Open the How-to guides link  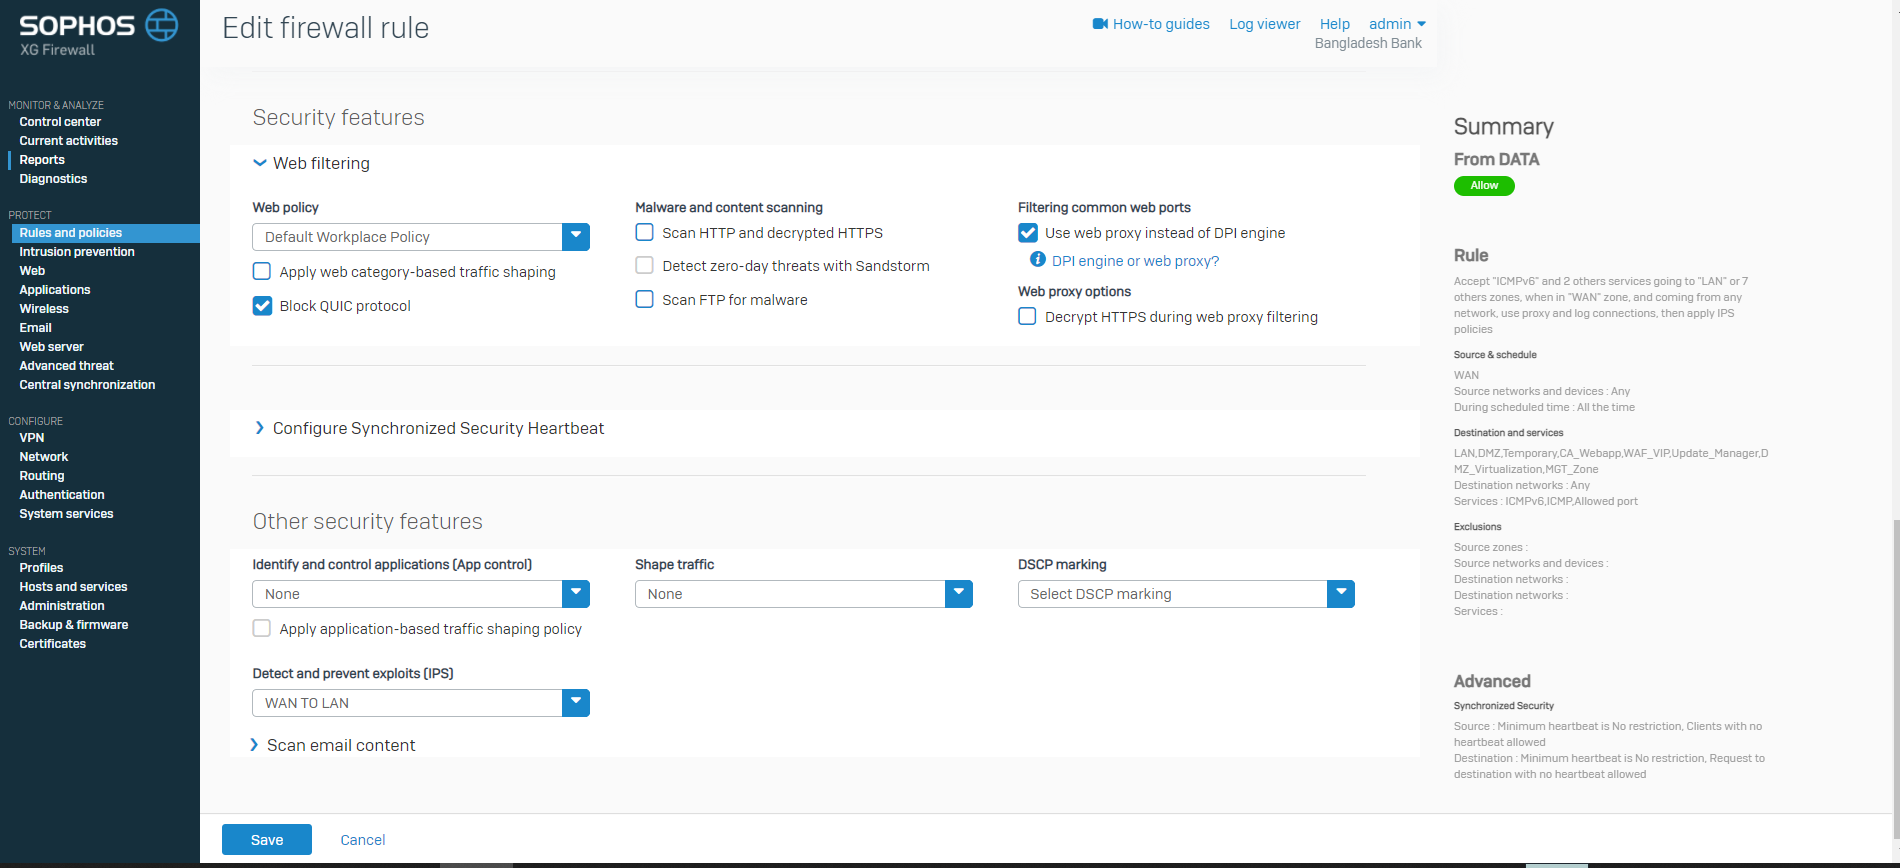pyautogui.click(x=1161, y=24)
